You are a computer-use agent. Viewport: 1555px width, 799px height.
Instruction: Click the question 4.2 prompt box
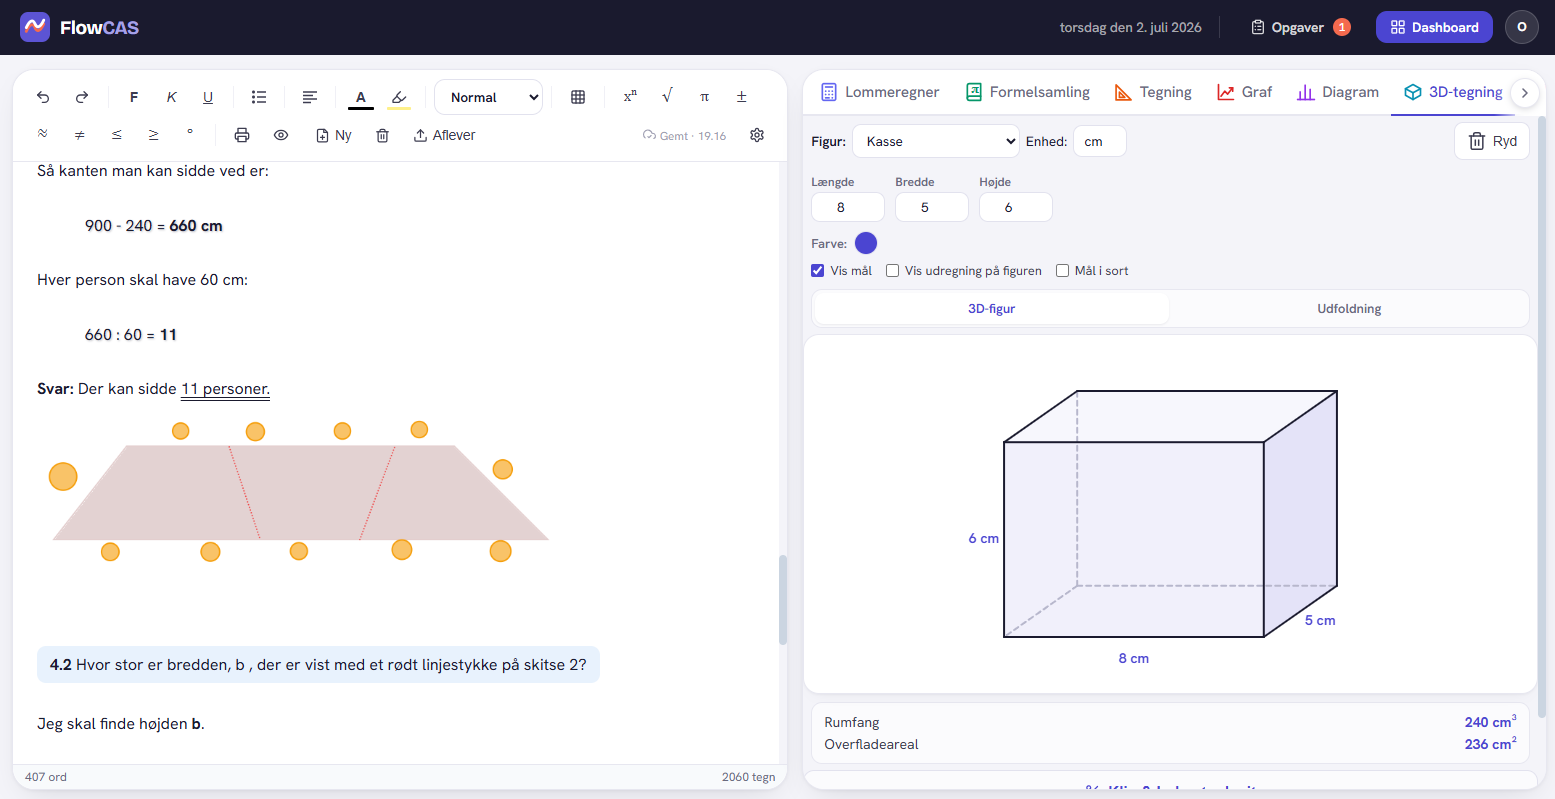(x=318, y=664)
